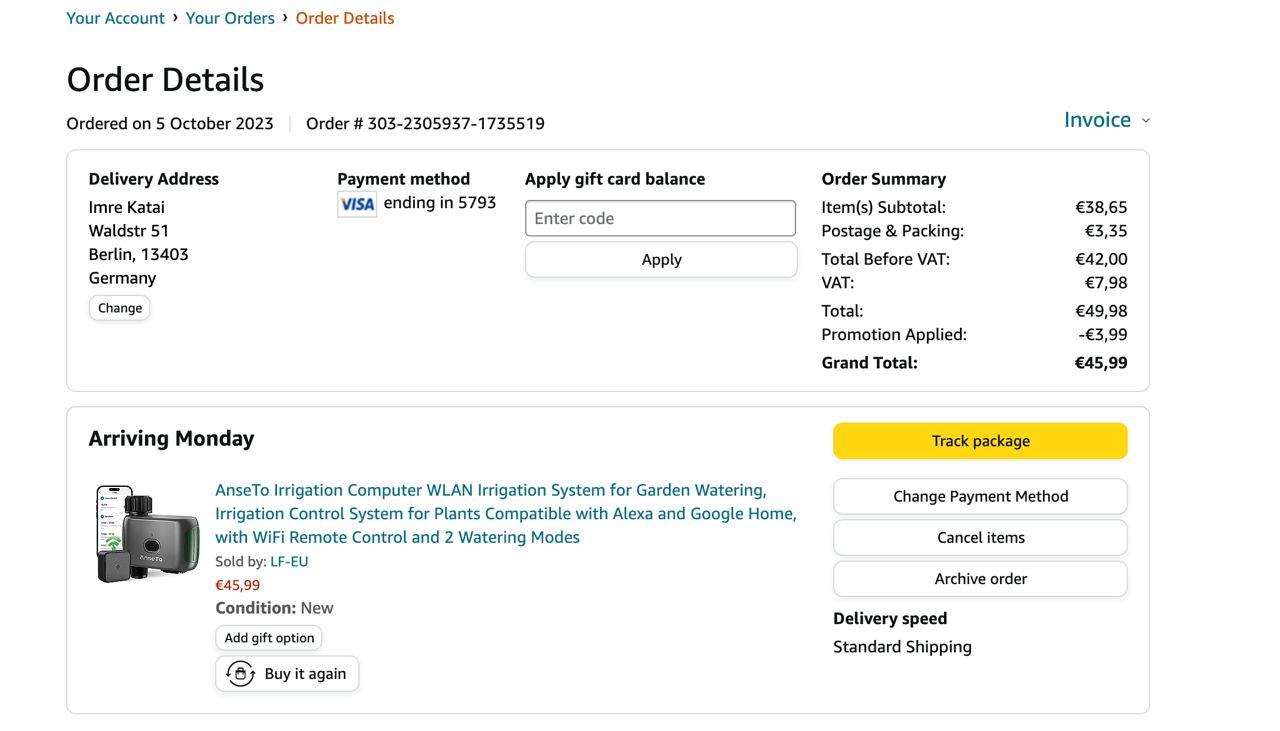
Task: Click the Visa card logo icon
Action: (x=357, y=204)
